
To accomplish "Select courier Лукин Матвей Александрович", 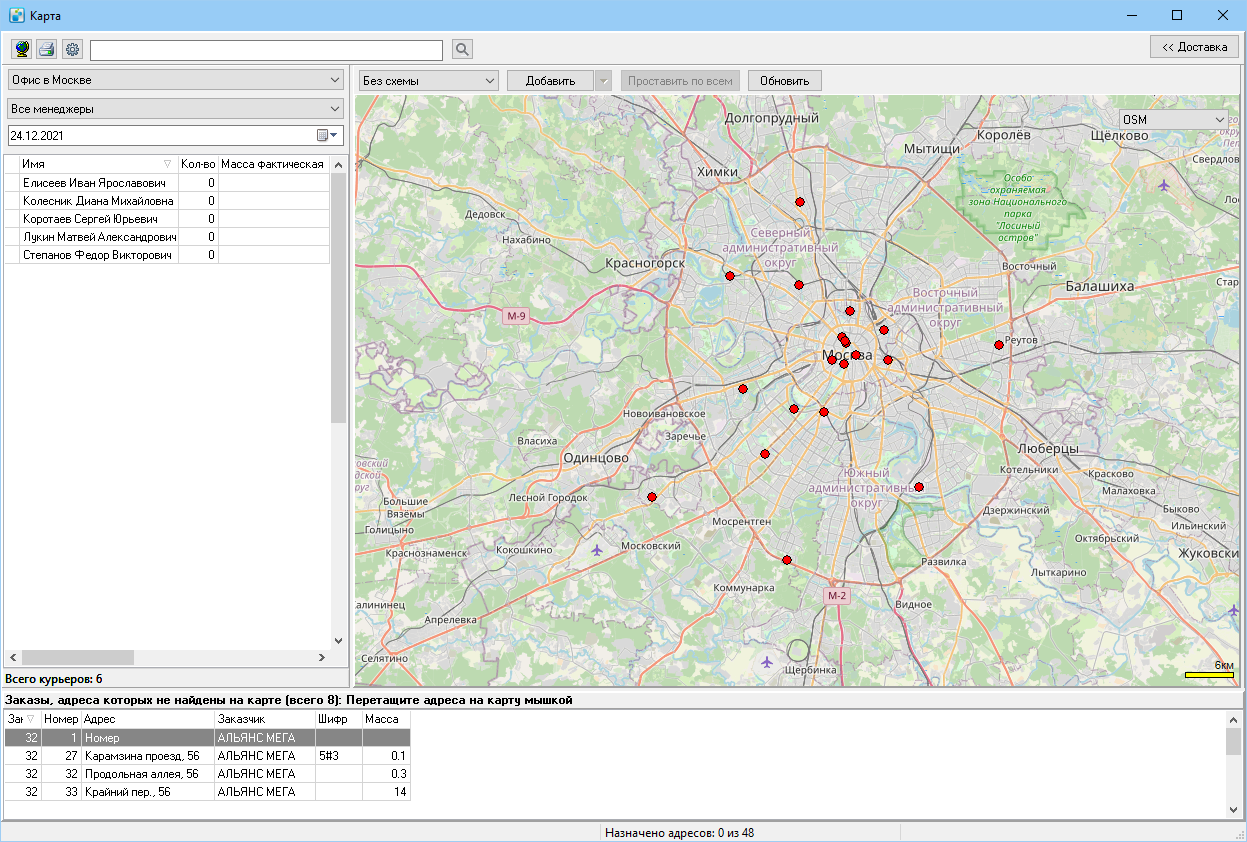I will point(167,237).
